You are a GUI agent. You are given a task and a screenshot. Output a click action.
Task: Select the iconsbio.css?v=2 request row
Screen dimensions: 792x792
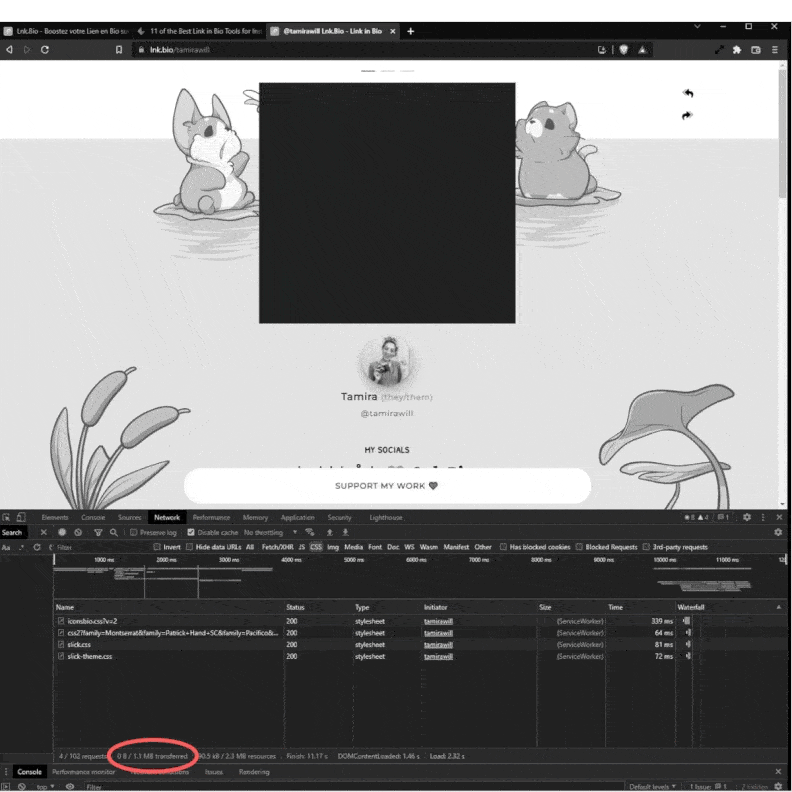click(420, 621)
